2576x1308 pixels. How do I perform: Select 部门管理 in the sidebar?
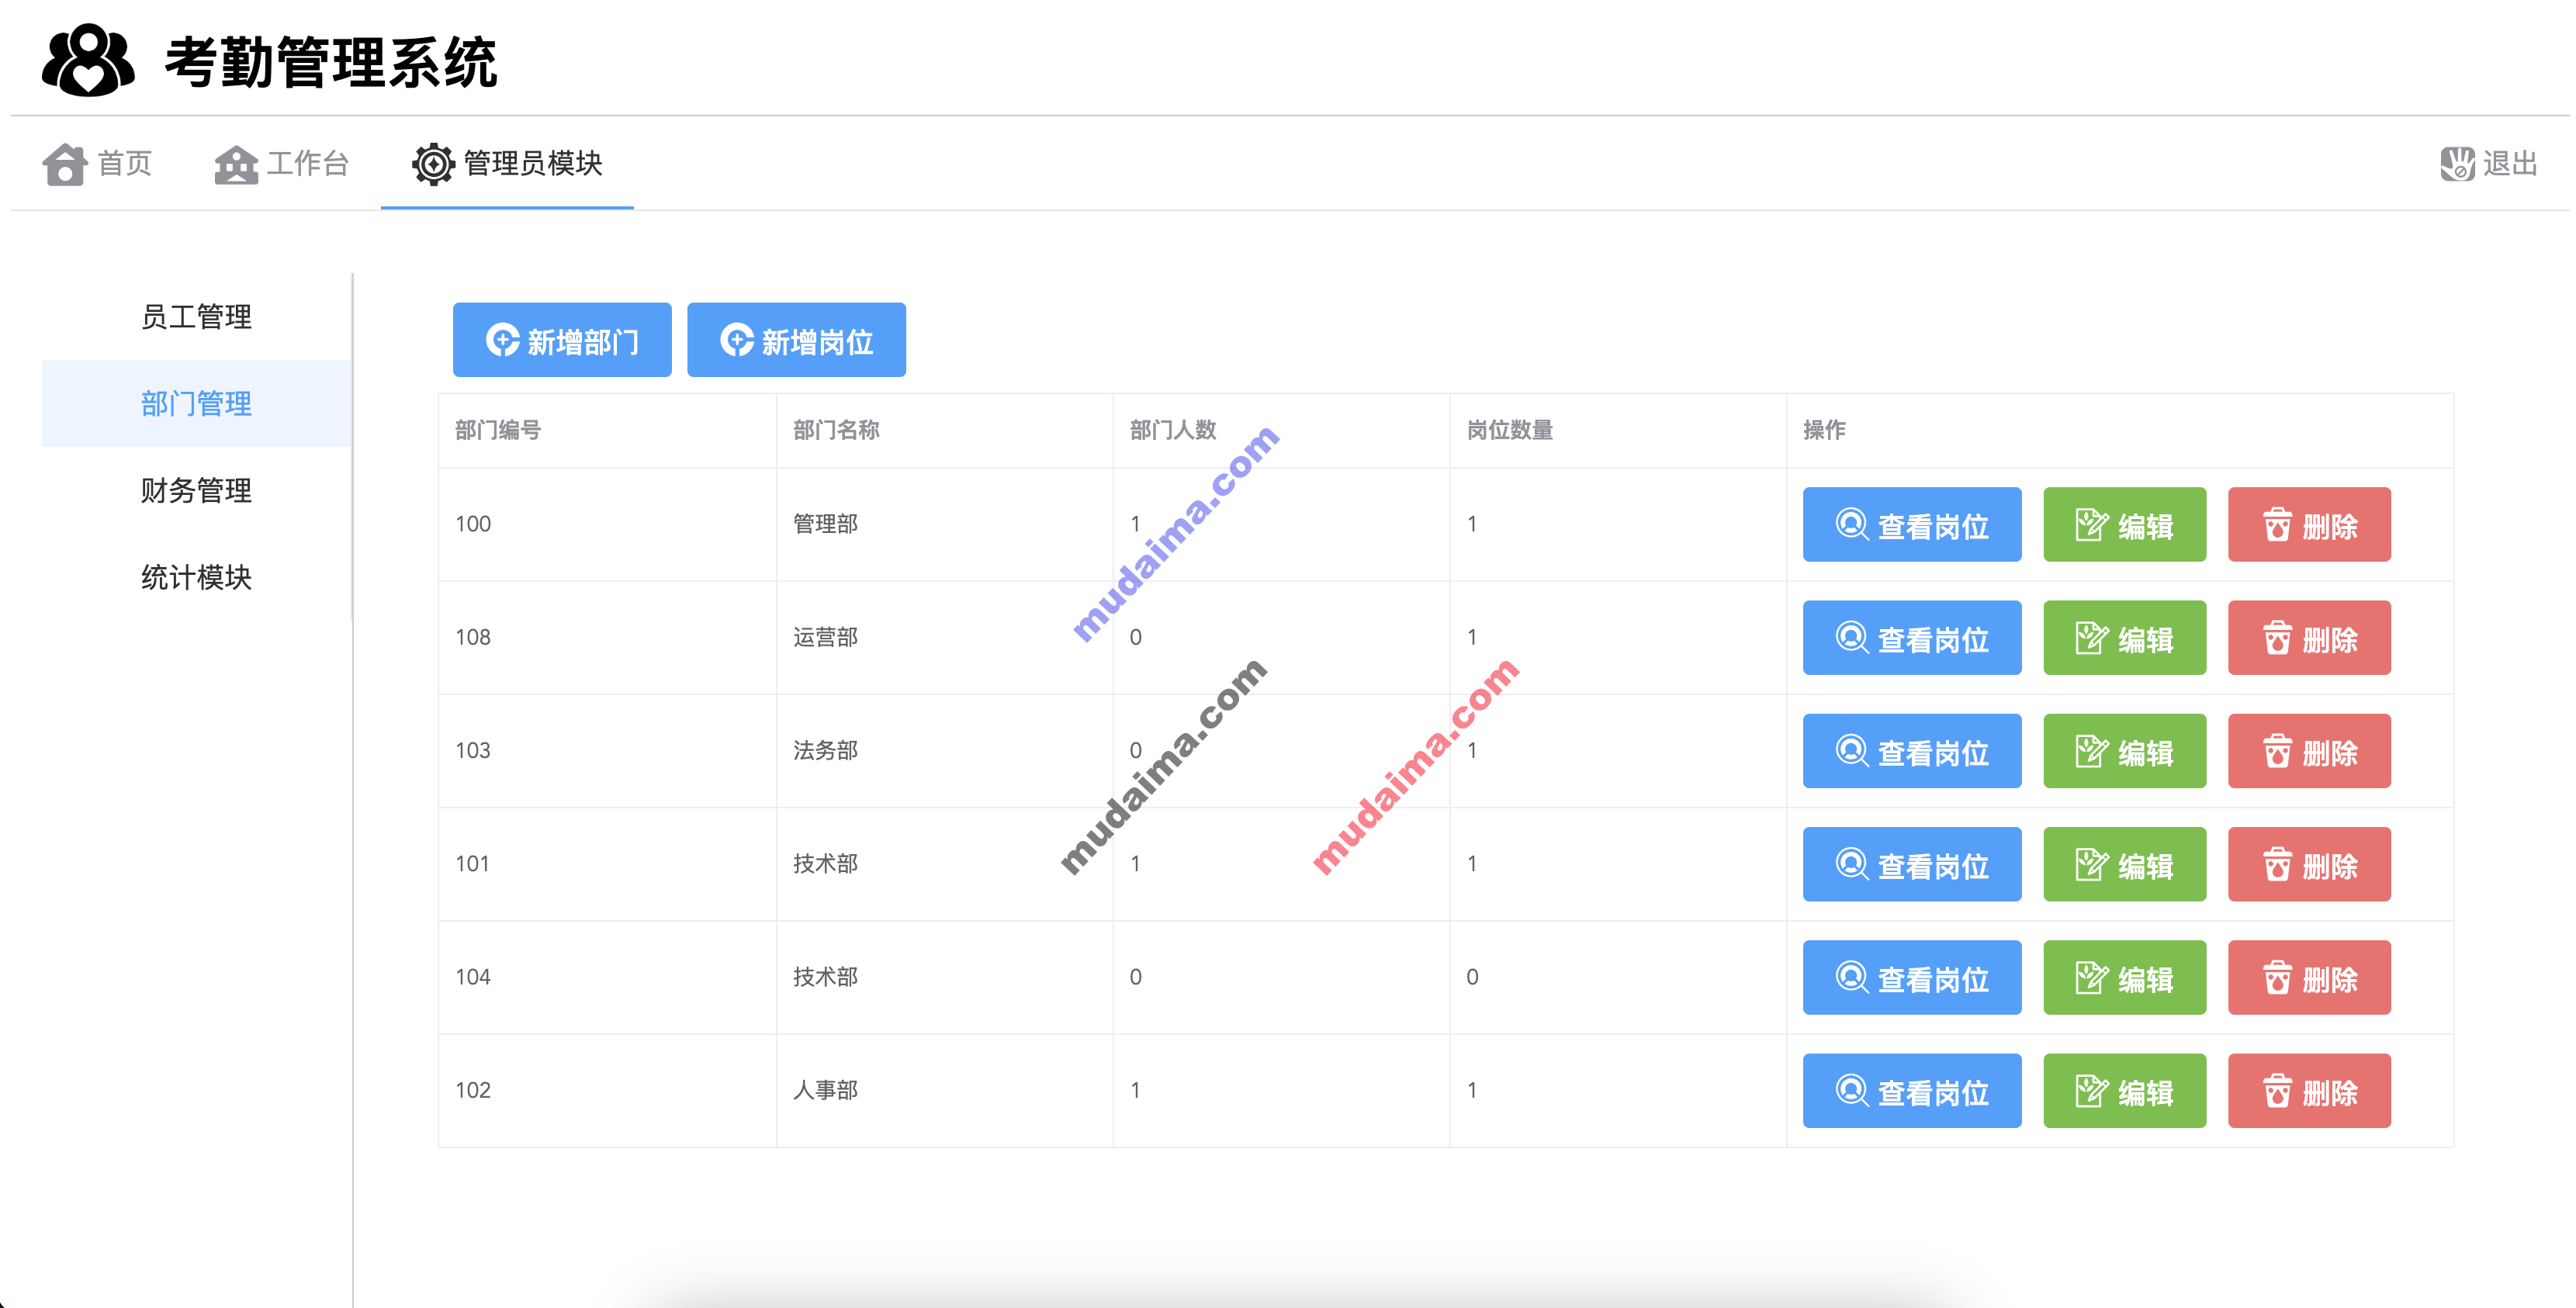tap(196, 404)
